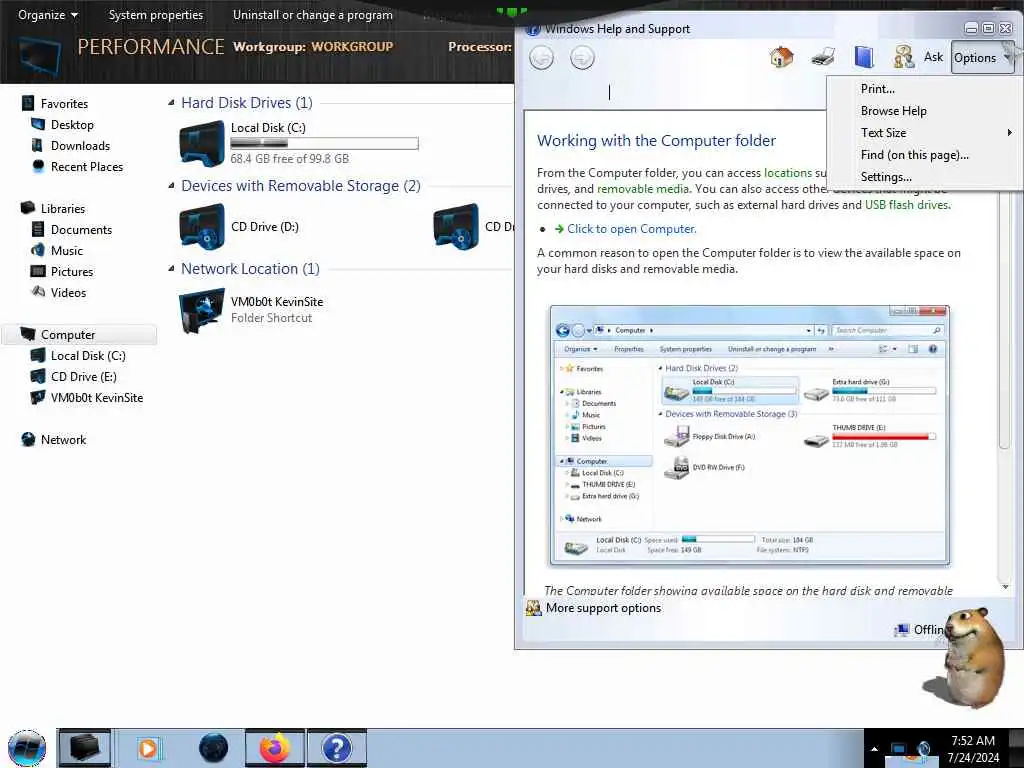Open Pictures library in sidebar
The width and height of the screenshot is (1024, 768).
click(x=72, y=271)
